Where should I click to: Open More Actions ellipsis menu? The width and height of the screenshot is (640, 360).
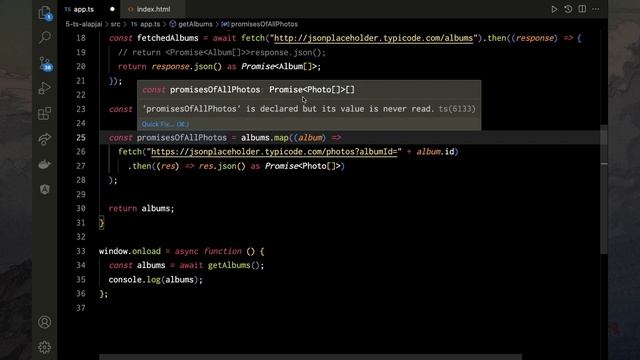(x=596, y=9)
